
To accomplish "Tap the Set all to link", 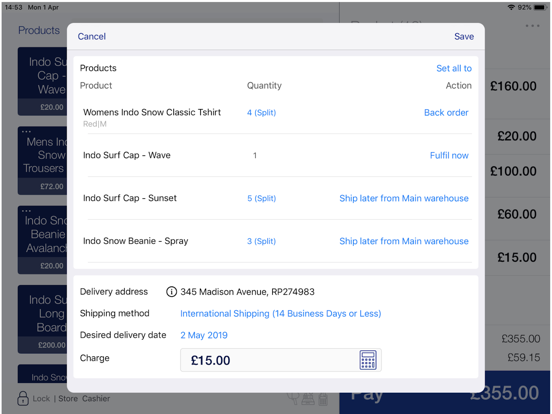I will coord(454,68).
